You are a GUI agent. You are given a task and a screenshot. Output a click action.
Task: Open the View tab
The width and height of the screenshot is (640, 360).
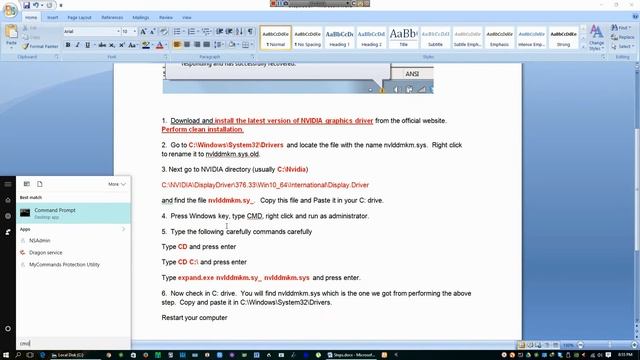187,18
